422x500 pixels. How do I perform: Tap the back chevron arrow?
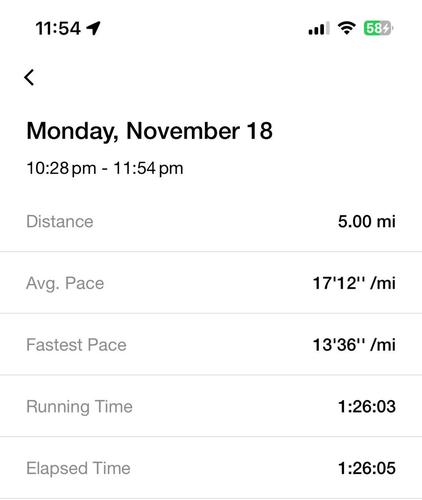click(x=29, y=77)
